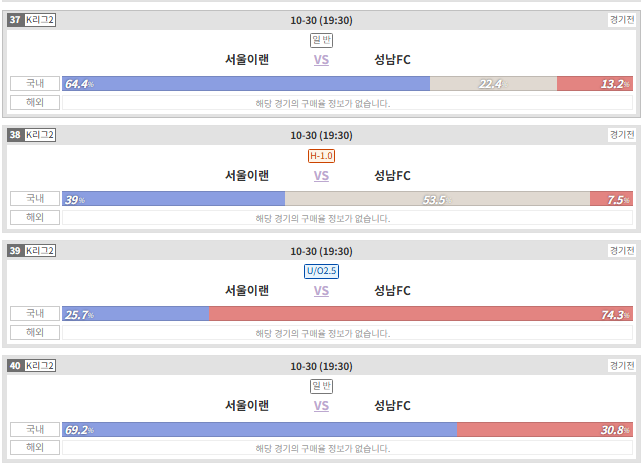Click the H-1.0 handicap badge
Image resolution: width=641 pixels, height=463 pixels.
321,156
